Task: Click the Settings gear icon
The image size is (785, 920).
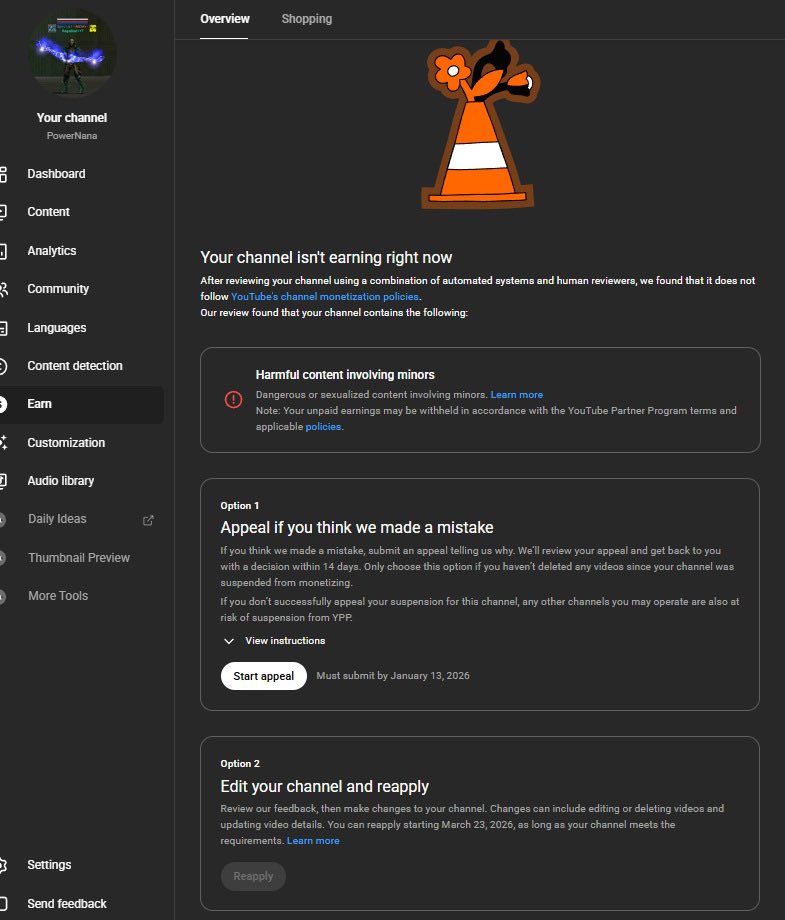Action: pos(3,865)
